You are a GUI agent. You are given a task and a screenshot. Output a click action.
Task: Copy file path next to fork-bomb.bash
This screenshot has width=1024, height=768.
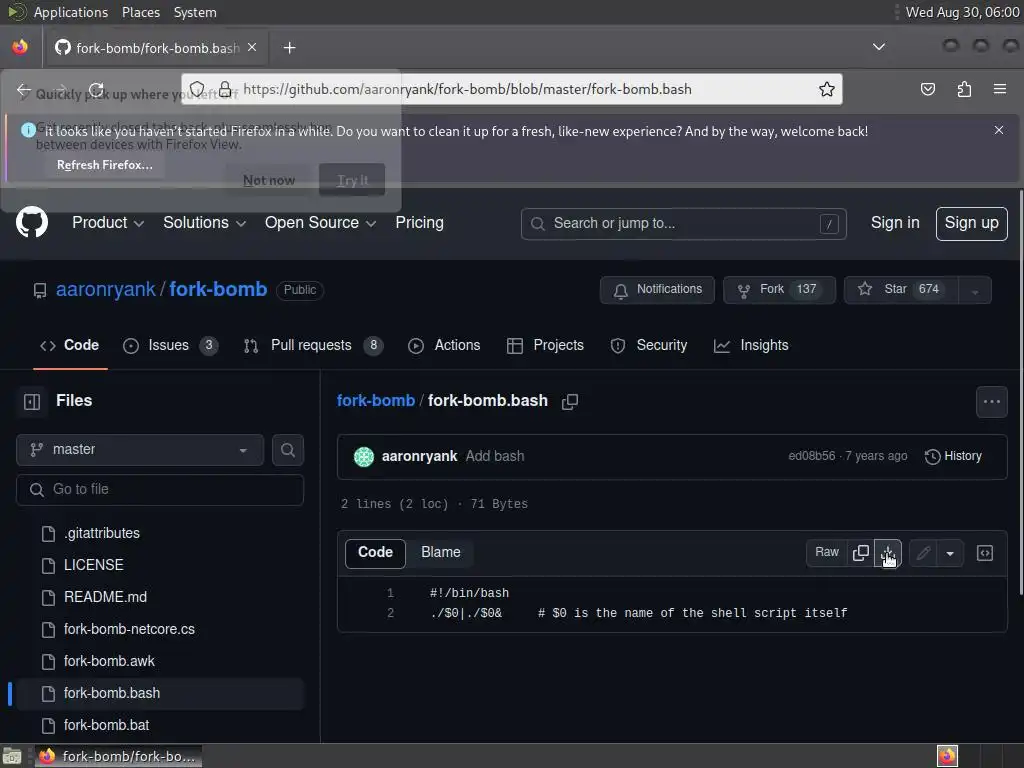[569, 402]
